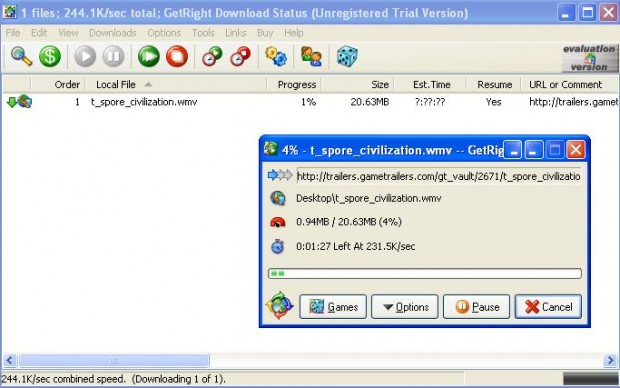
Task: Open the View menu
Action: pyautogui.click(x=68, y=33)
